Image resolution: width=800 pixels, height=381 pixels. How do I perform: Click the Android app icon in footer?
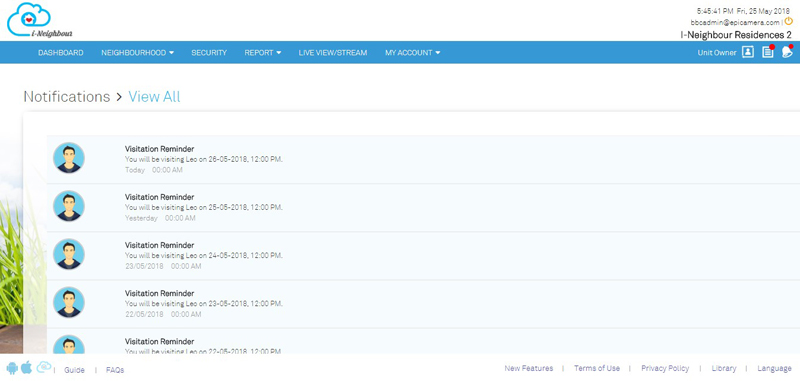pyautogui.click(x=12, y=367)
